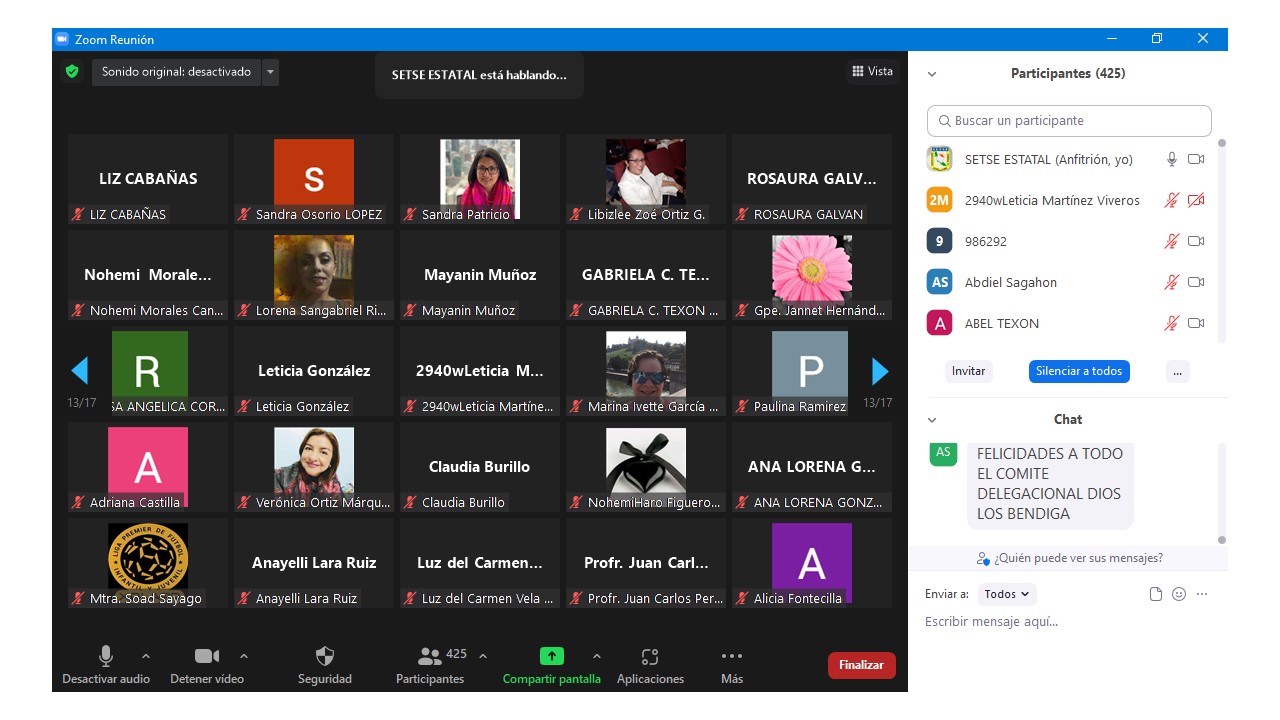Screen dimensions: 1280x720
Task: Click the green encryption shield icon
Action: [72, 72]
